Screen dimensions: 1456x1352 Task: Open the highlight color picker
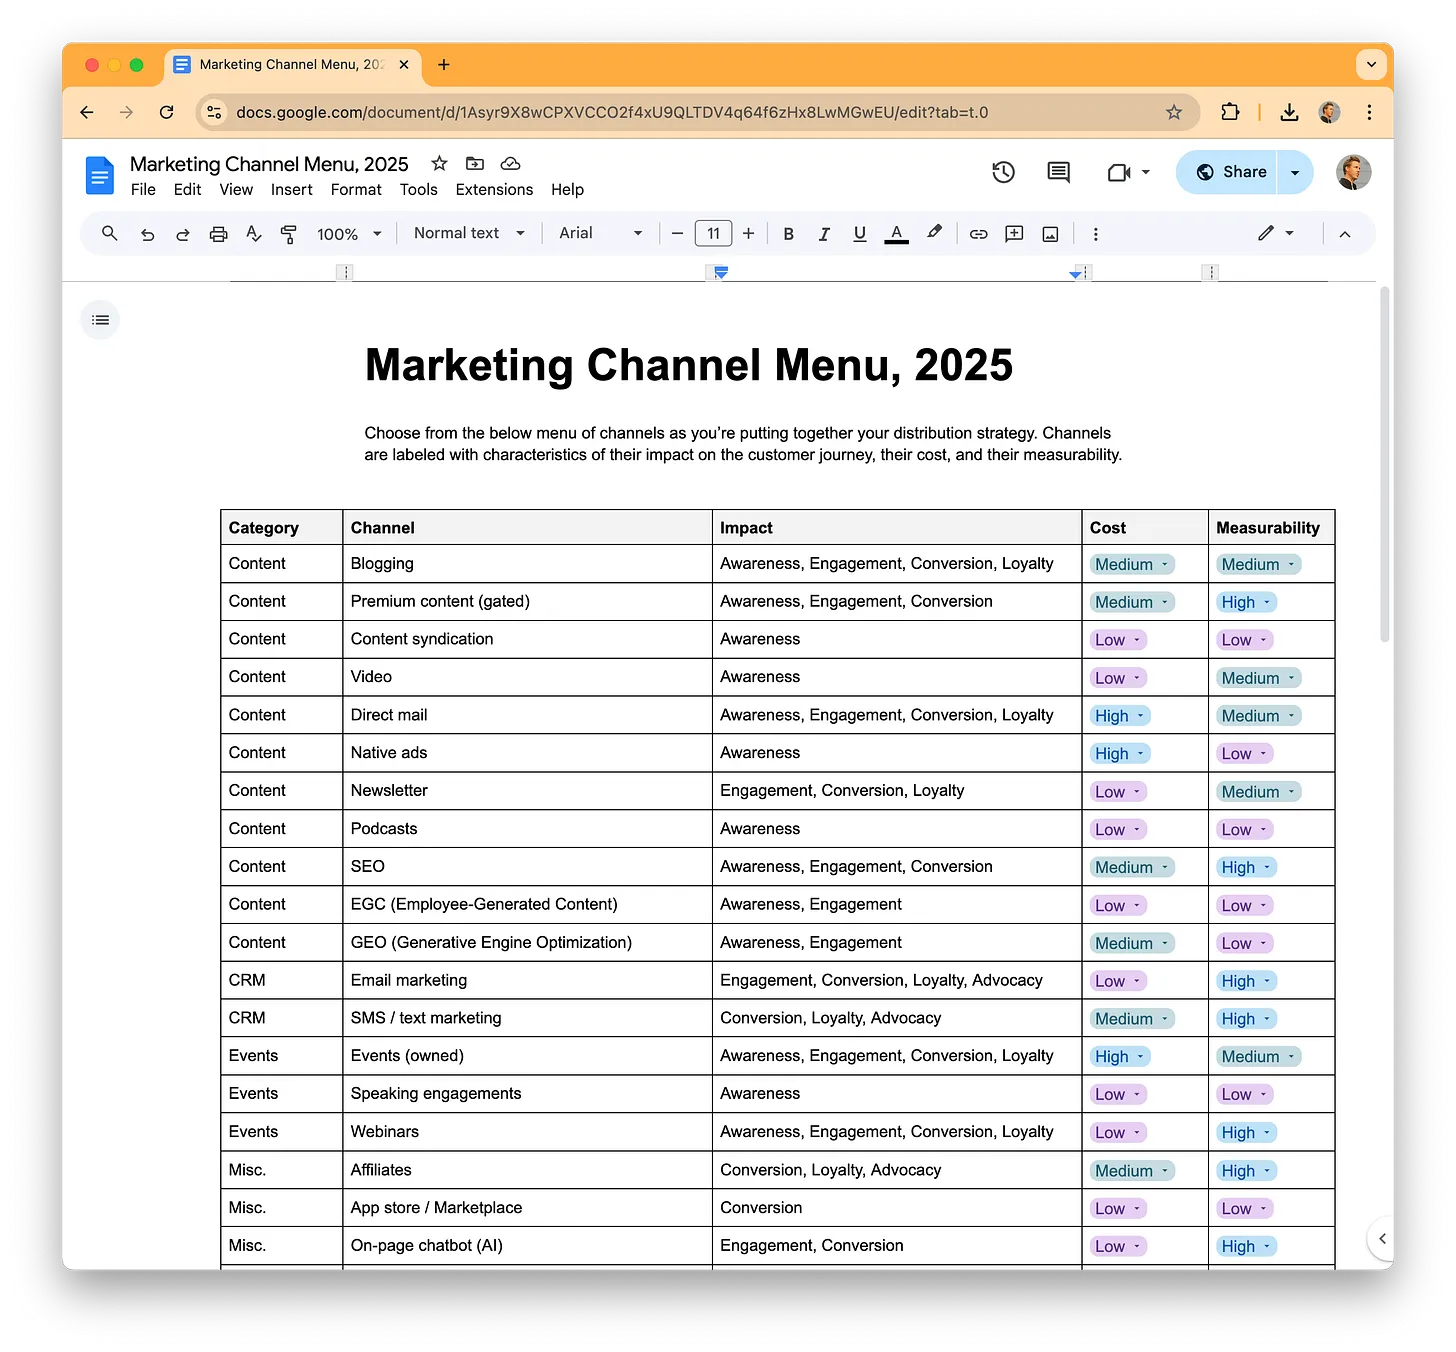click(x=934, y=233)
